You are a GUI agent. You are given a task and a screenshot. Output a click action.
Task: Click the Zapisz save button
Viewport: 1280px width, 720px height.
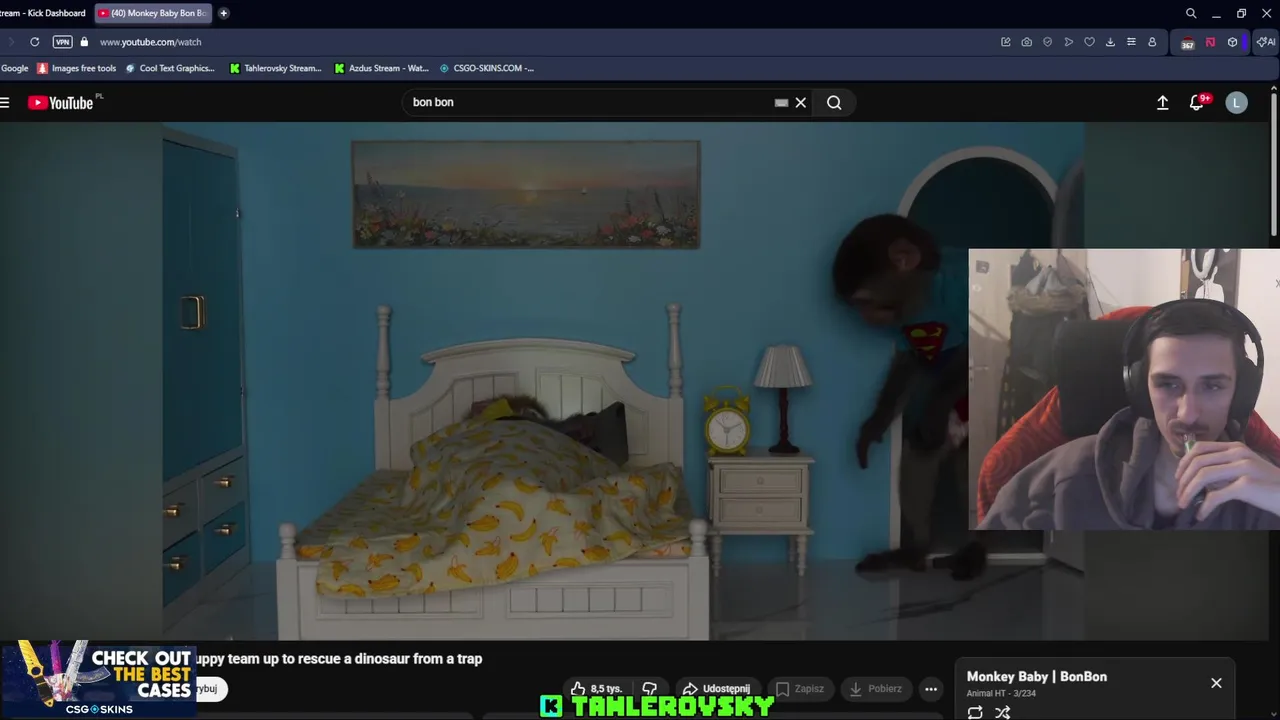click(800, 688)
